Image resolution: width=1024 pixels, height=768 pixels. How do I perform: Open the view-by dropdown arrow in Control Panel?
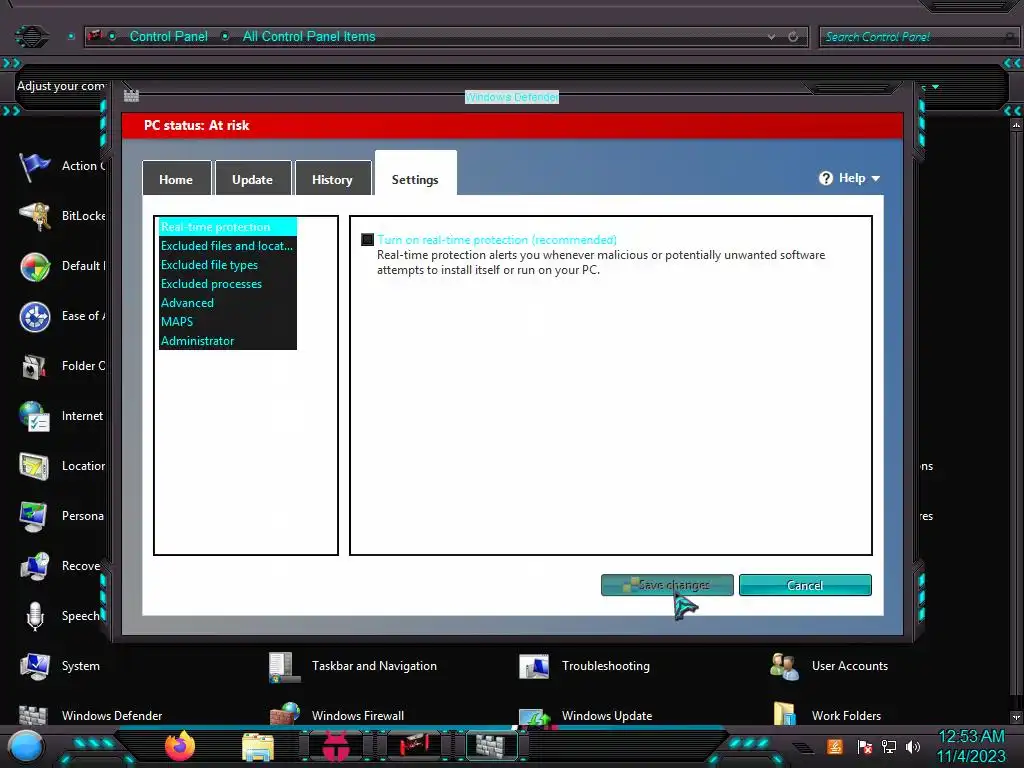coord(936,87)
